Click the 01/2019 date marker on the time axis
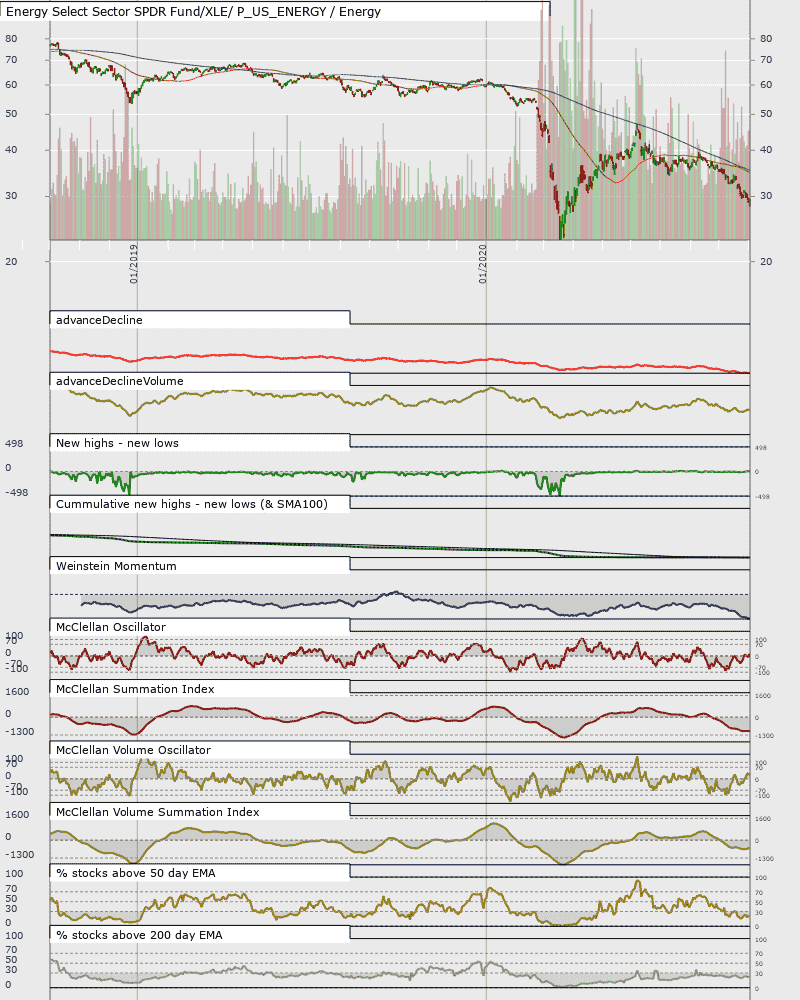Screen dimensions: 800x1000 click(x=133, y=264)
